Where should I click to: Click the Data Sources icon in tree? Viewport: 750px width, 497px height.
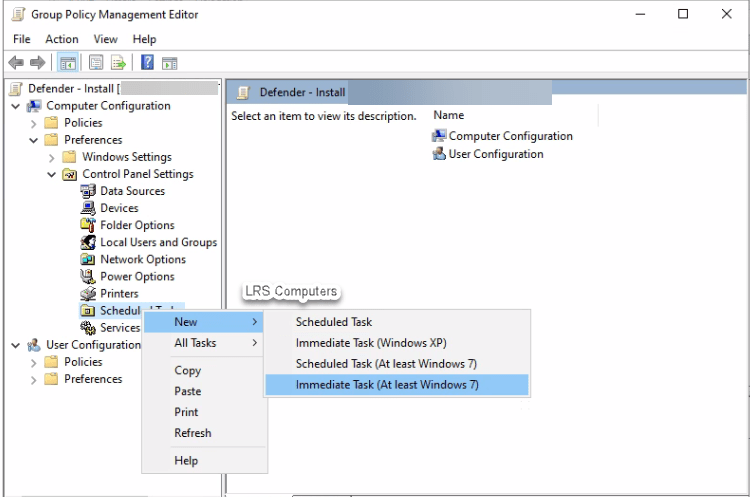[x=88, y=191]
